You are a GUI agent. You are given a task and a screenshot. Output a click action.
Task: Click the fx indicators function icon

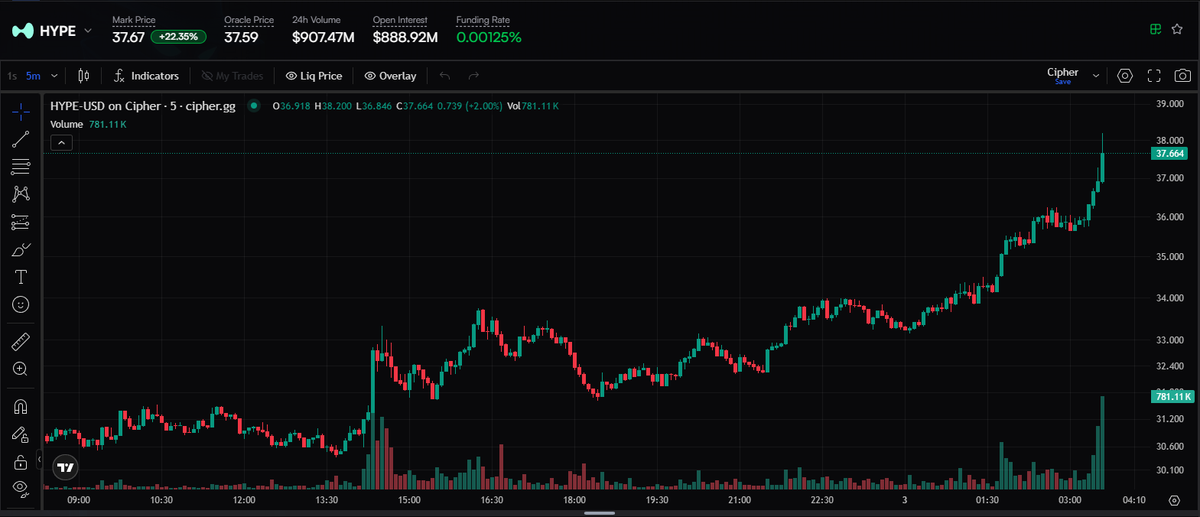(x=119, y=75)
